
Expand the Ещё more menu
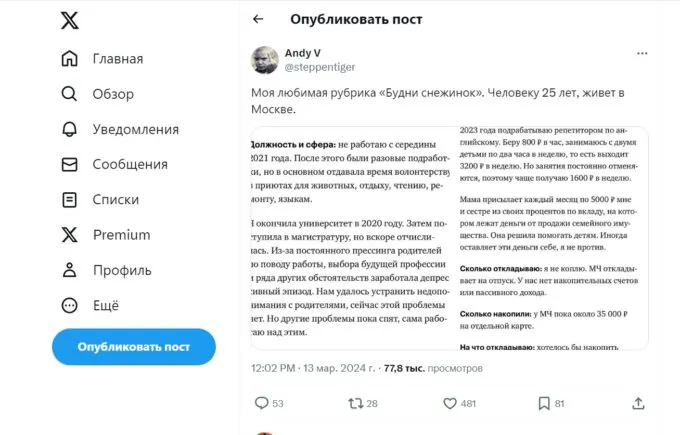(69, 305)
